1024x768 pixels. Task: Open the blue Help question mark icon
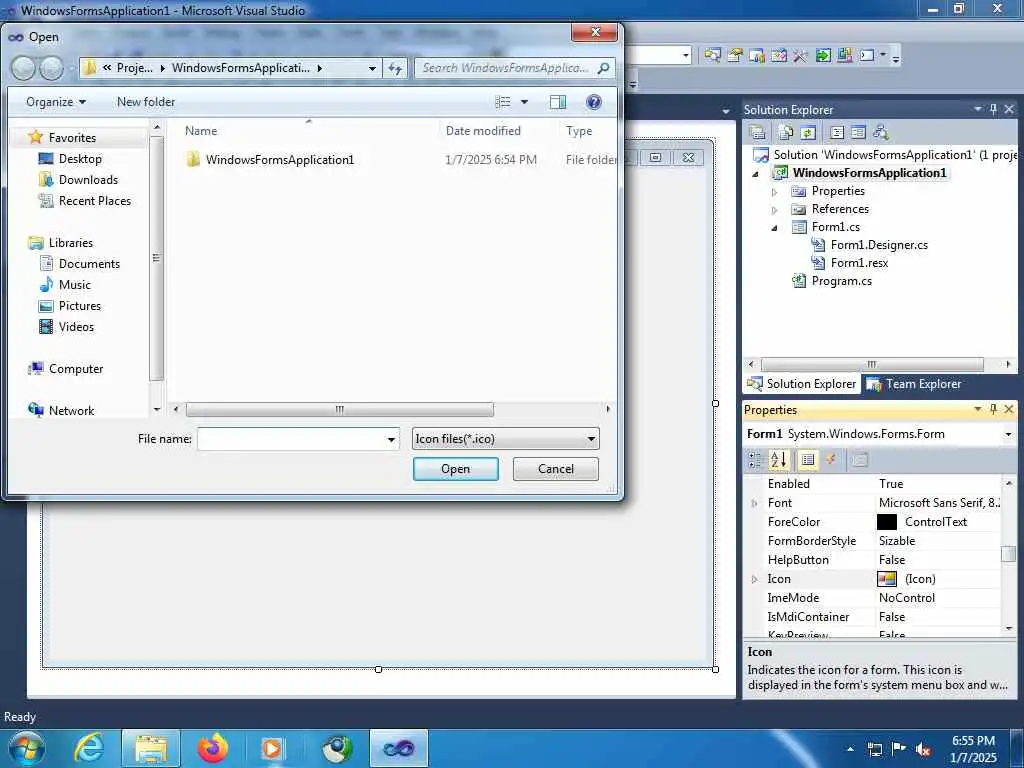594,102
